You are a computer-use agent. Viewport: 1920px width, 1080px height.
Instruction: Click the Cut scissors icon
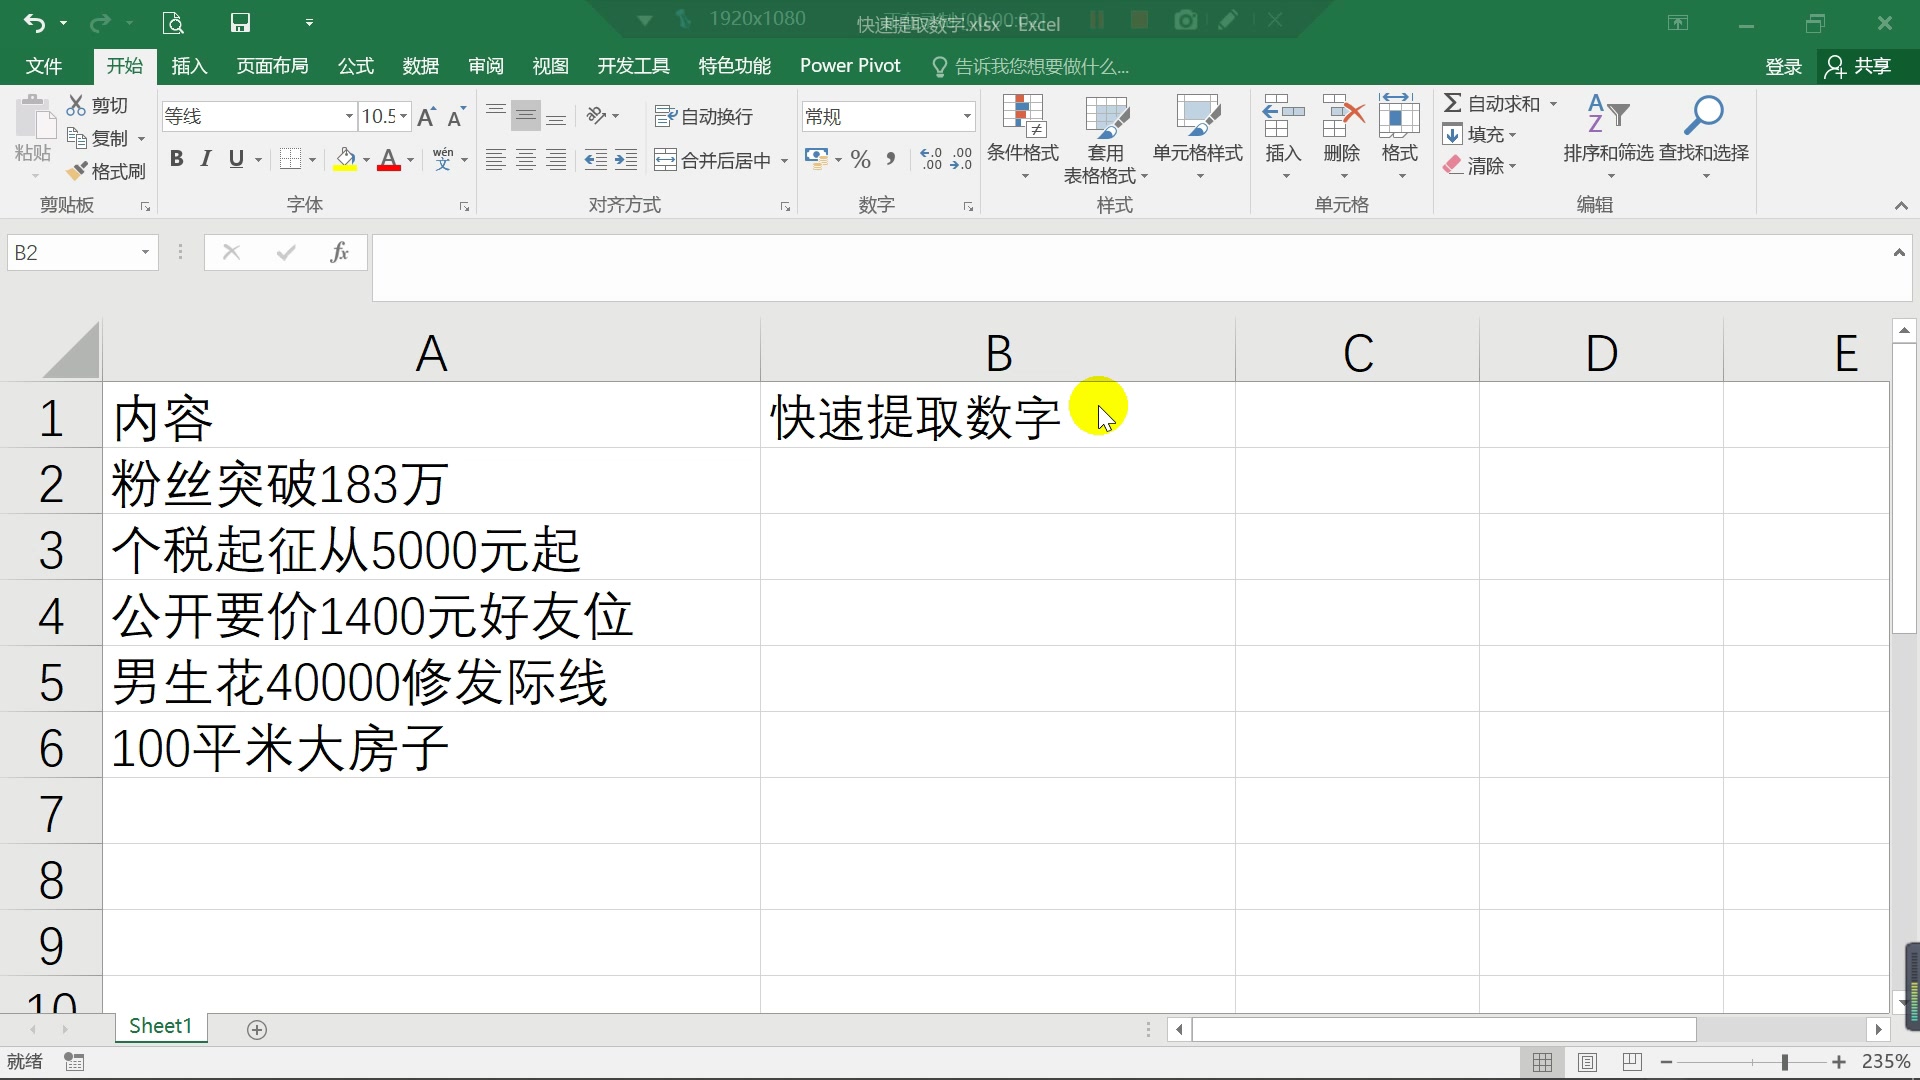tap(76, 105)
